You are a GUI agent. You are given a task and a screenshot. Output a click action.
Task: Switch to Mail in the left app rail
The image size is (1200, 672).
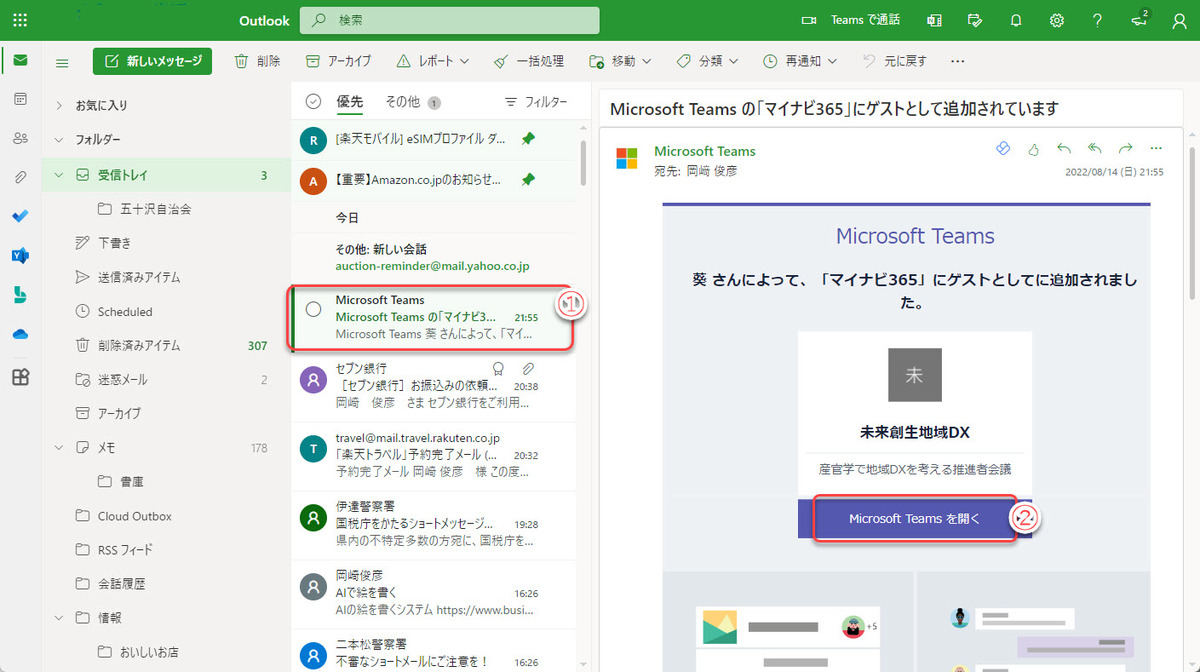click(x=20, y=61)
